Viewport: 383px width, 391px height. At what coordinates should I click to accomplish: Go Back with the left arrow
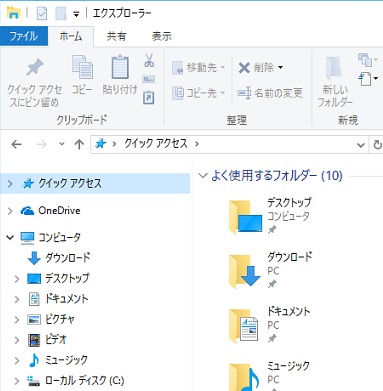click(x=16, y=144)
